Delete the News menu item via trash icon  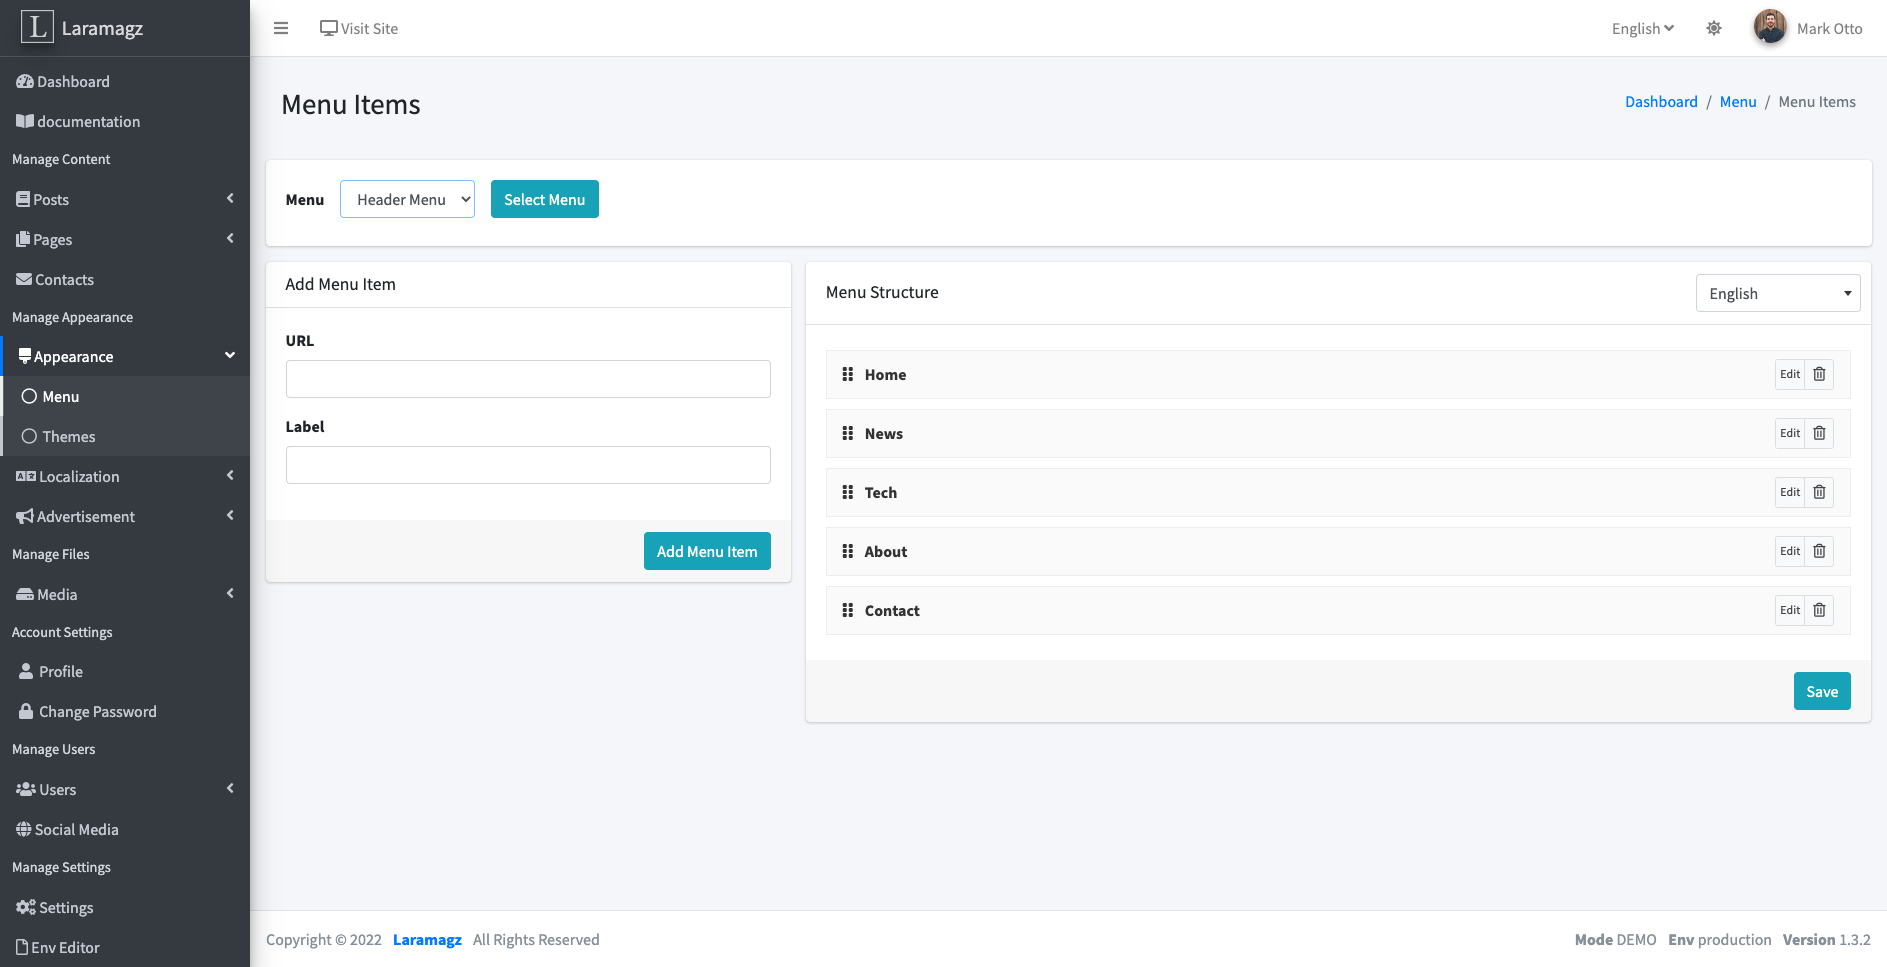tap(1819, 433)
